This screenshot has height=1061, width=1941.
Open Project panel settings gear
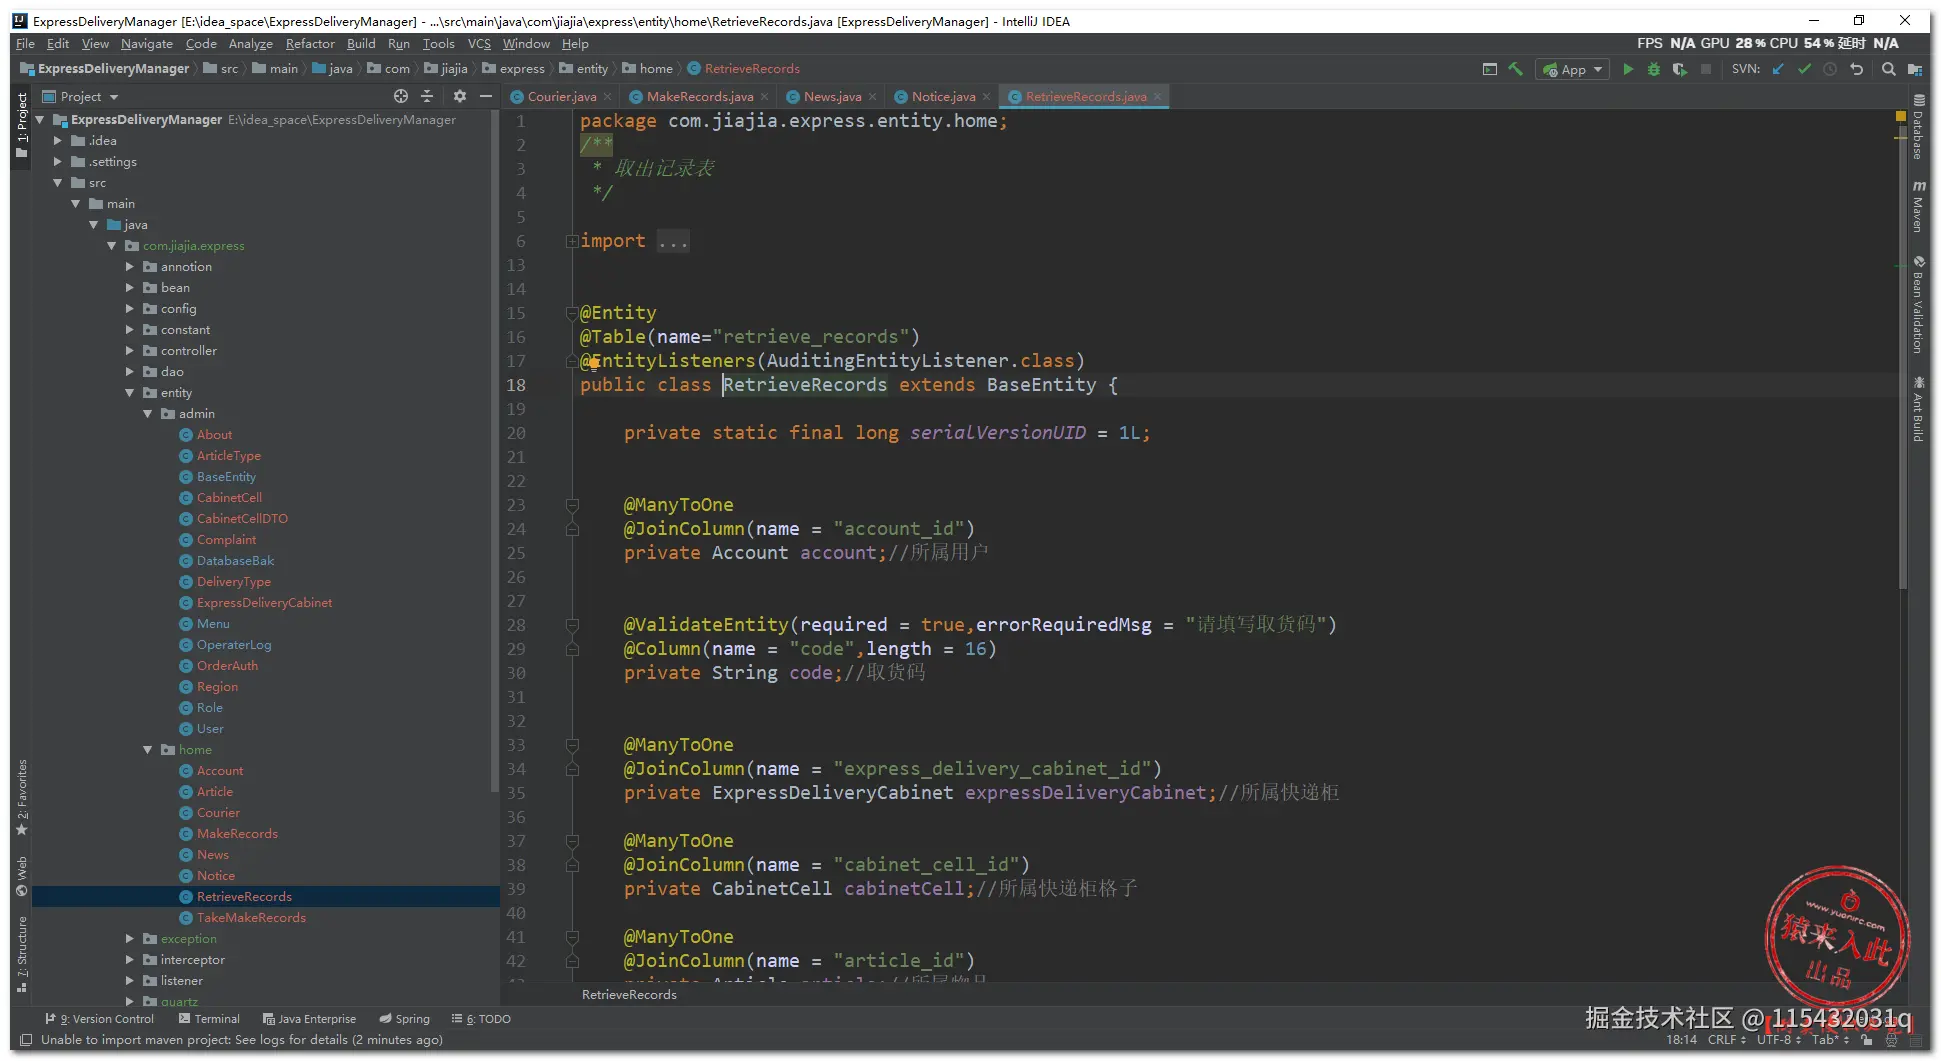[x=459, y=97]
